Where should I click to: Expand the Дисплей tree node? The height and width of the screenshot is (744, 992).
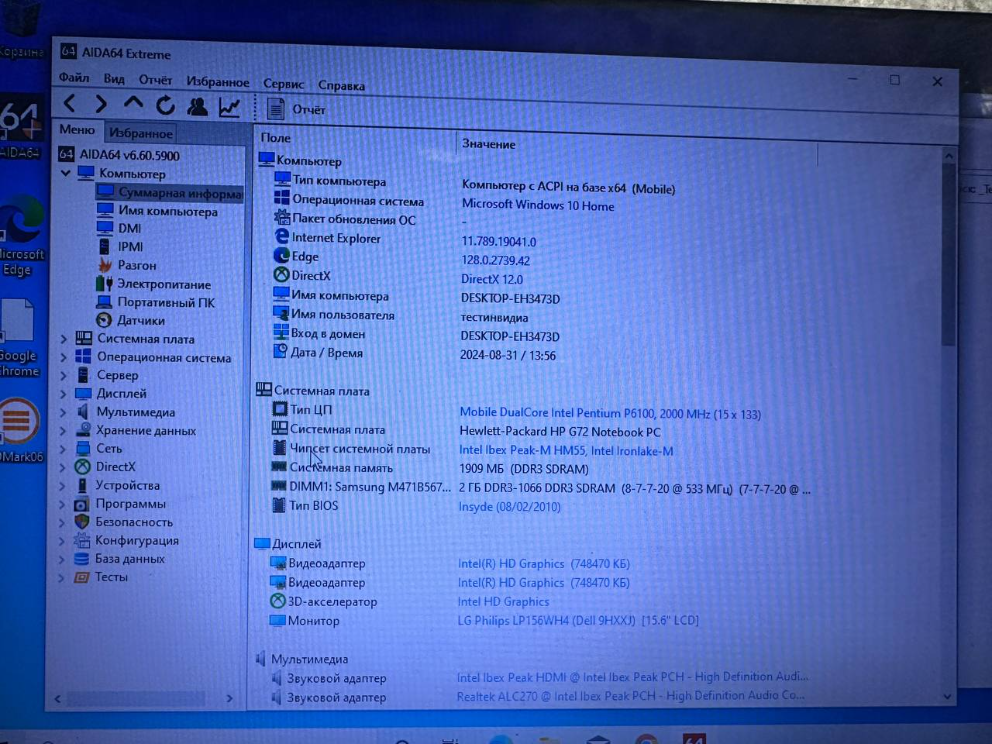[63, 394]
